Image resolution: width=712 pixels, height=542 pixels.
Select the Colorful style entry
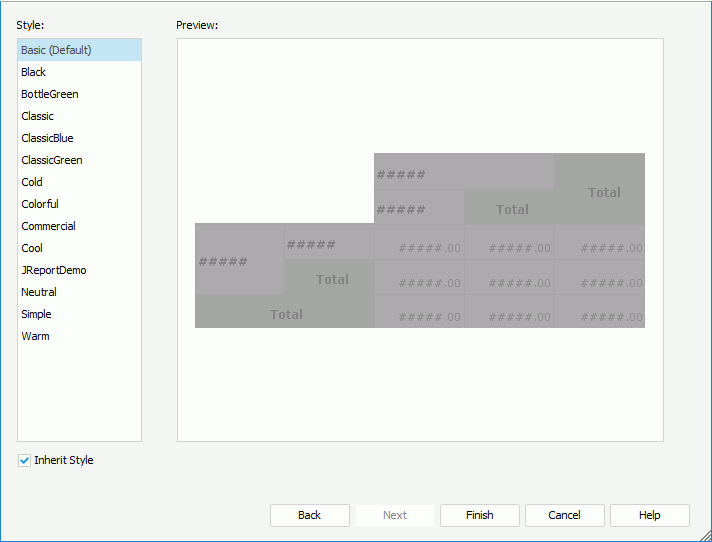coord(40,204)
